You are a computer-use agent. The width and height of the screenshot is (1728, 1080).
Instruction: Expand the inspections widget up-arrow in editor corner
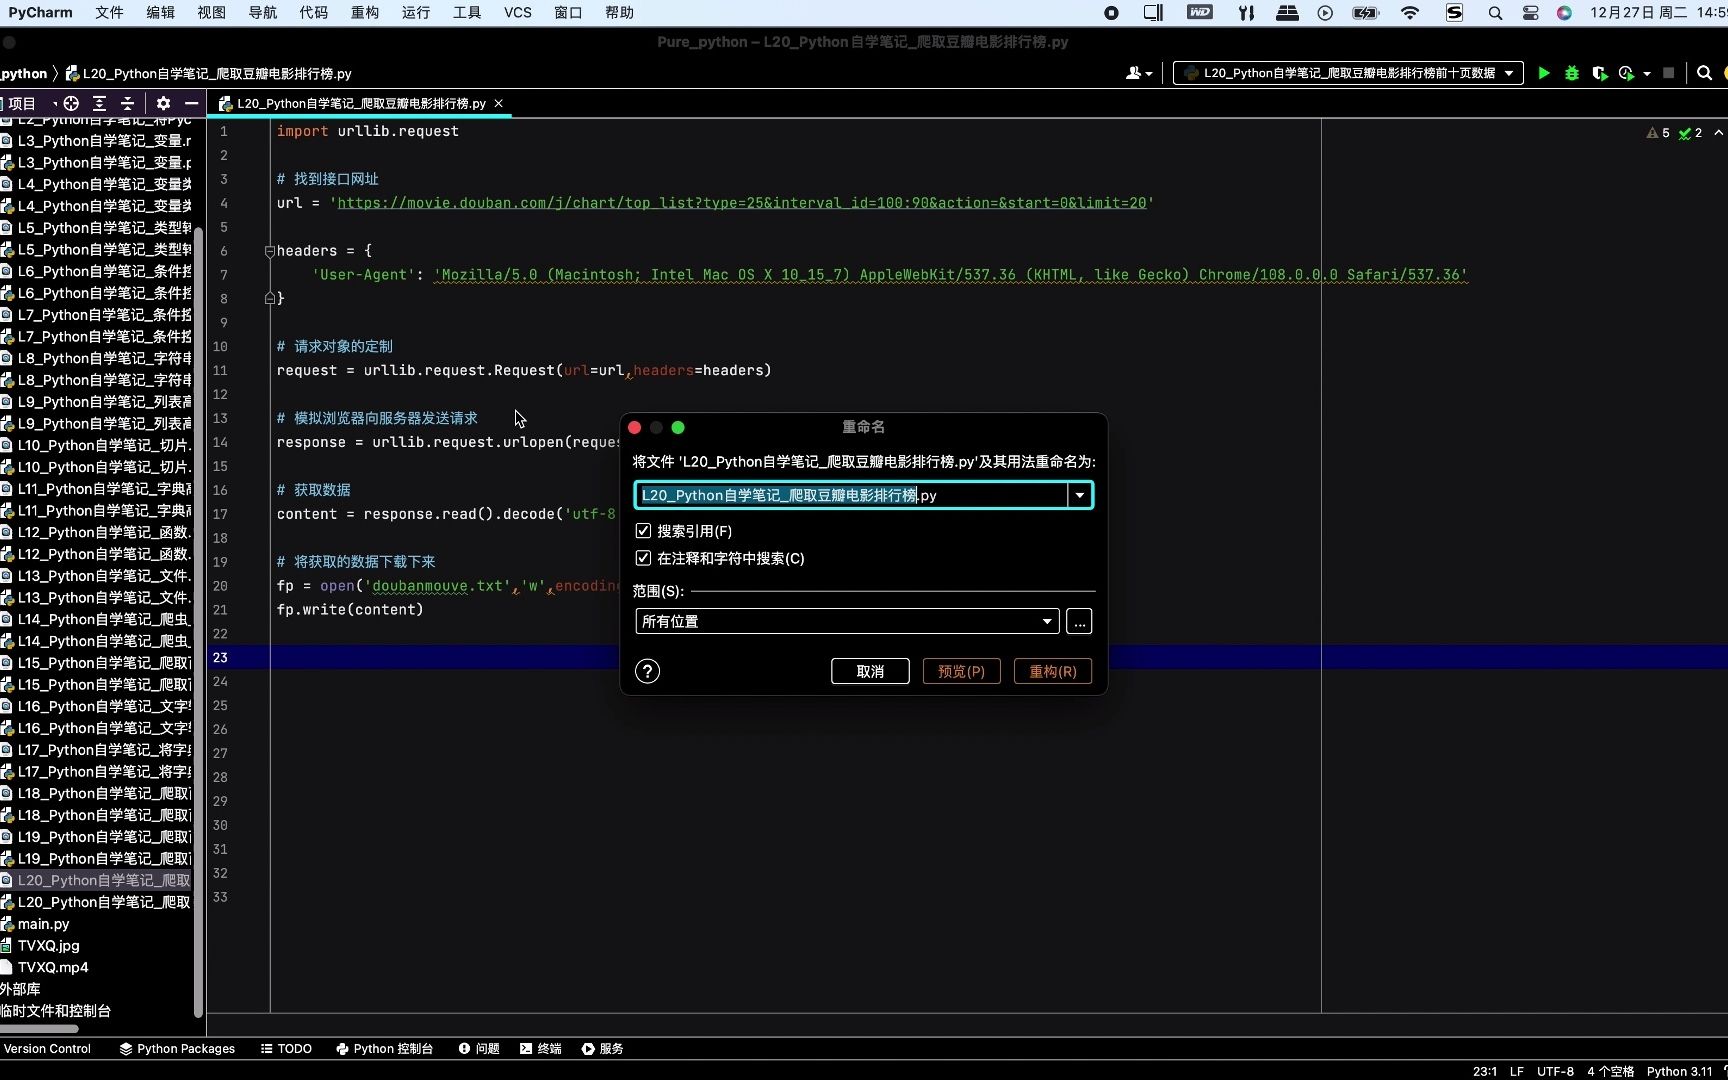coord(1718,133)
